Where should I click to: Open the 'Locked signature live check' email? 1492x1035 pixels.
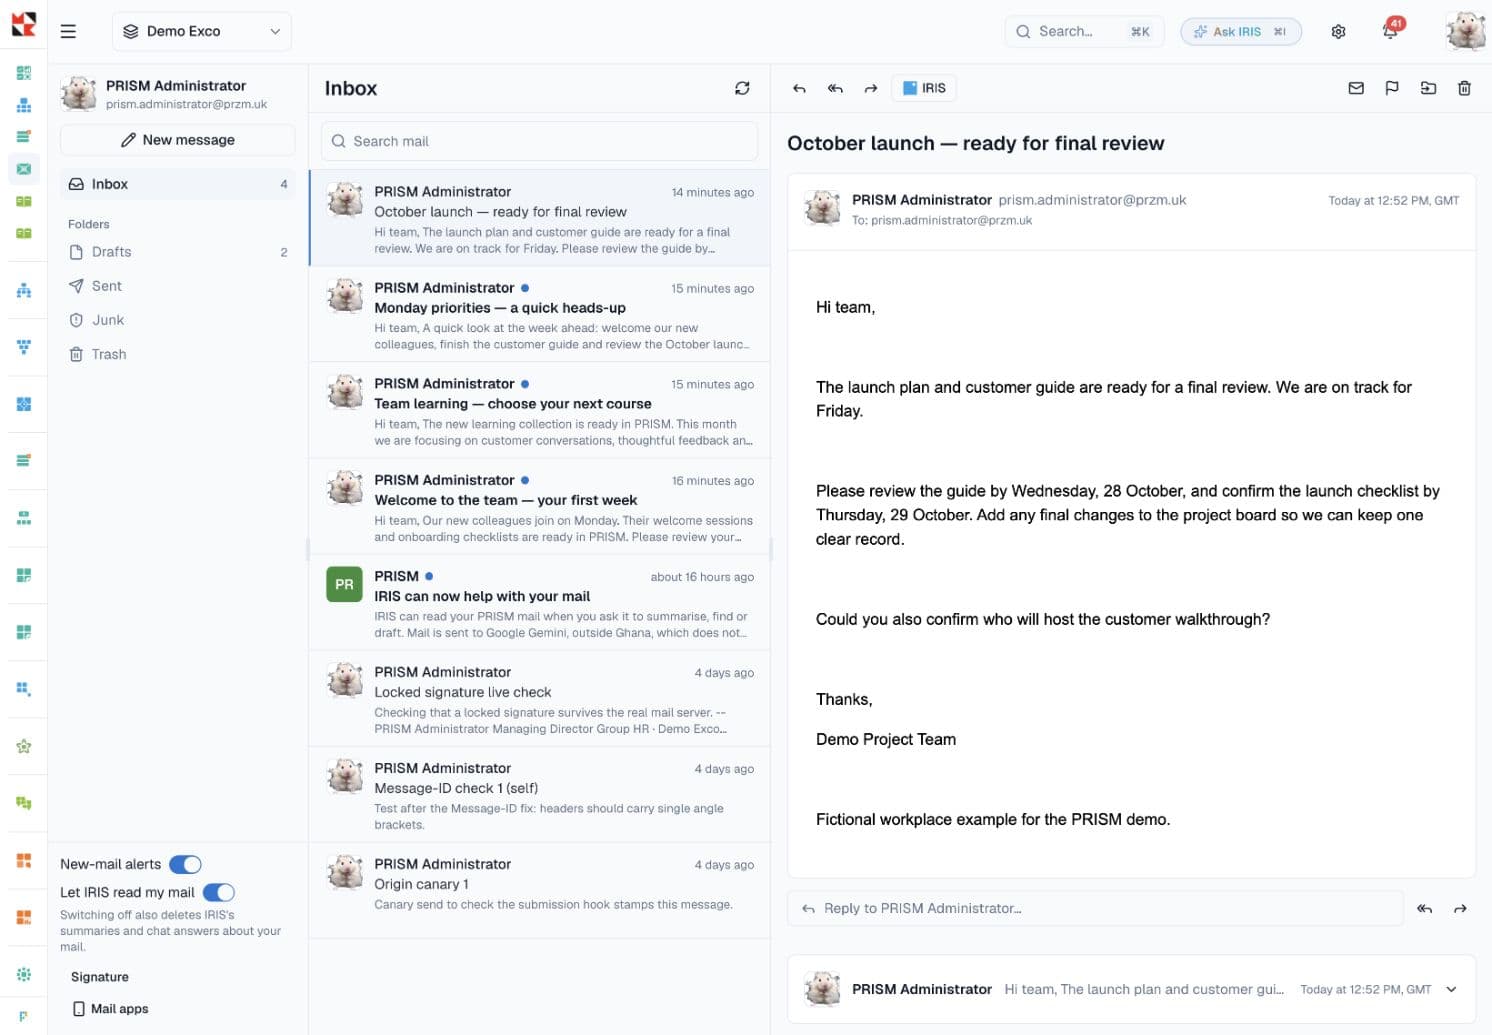(x=540, y=699)
